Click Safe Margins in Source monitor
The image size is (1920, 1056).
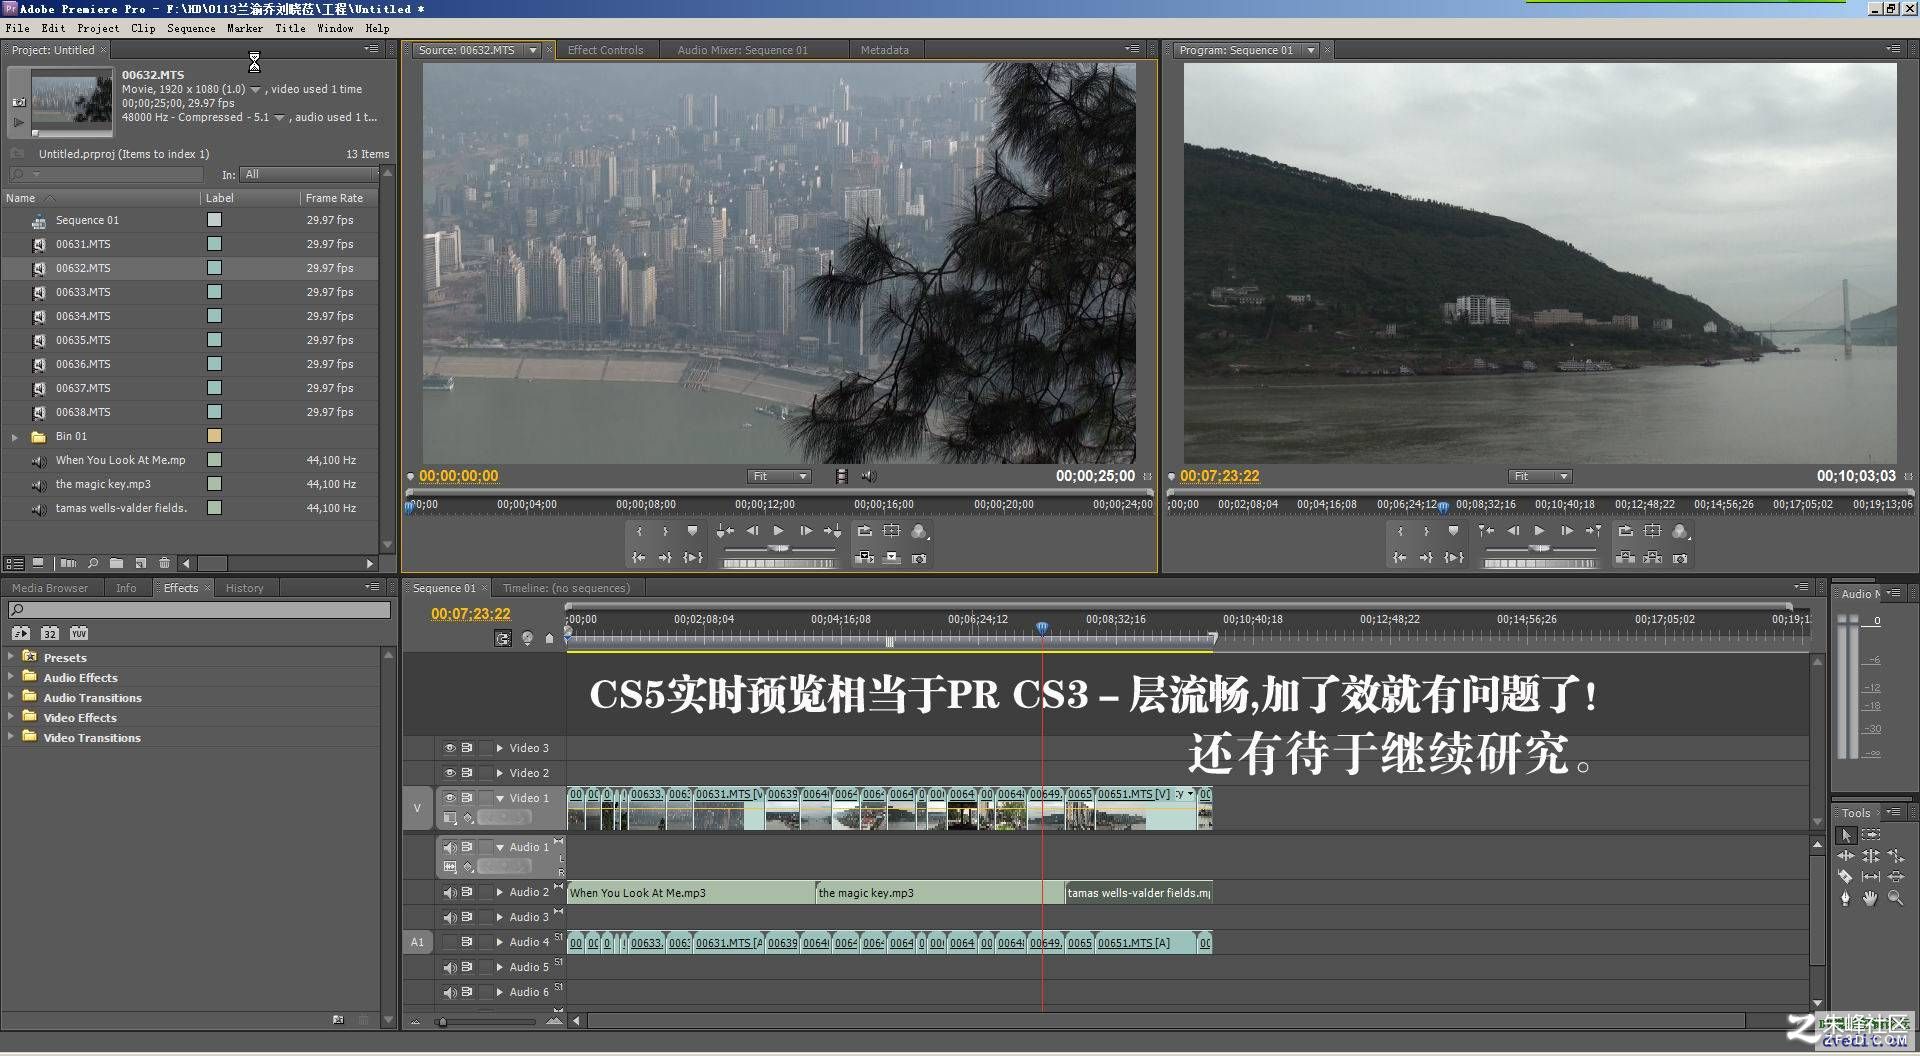click(892, 531)
